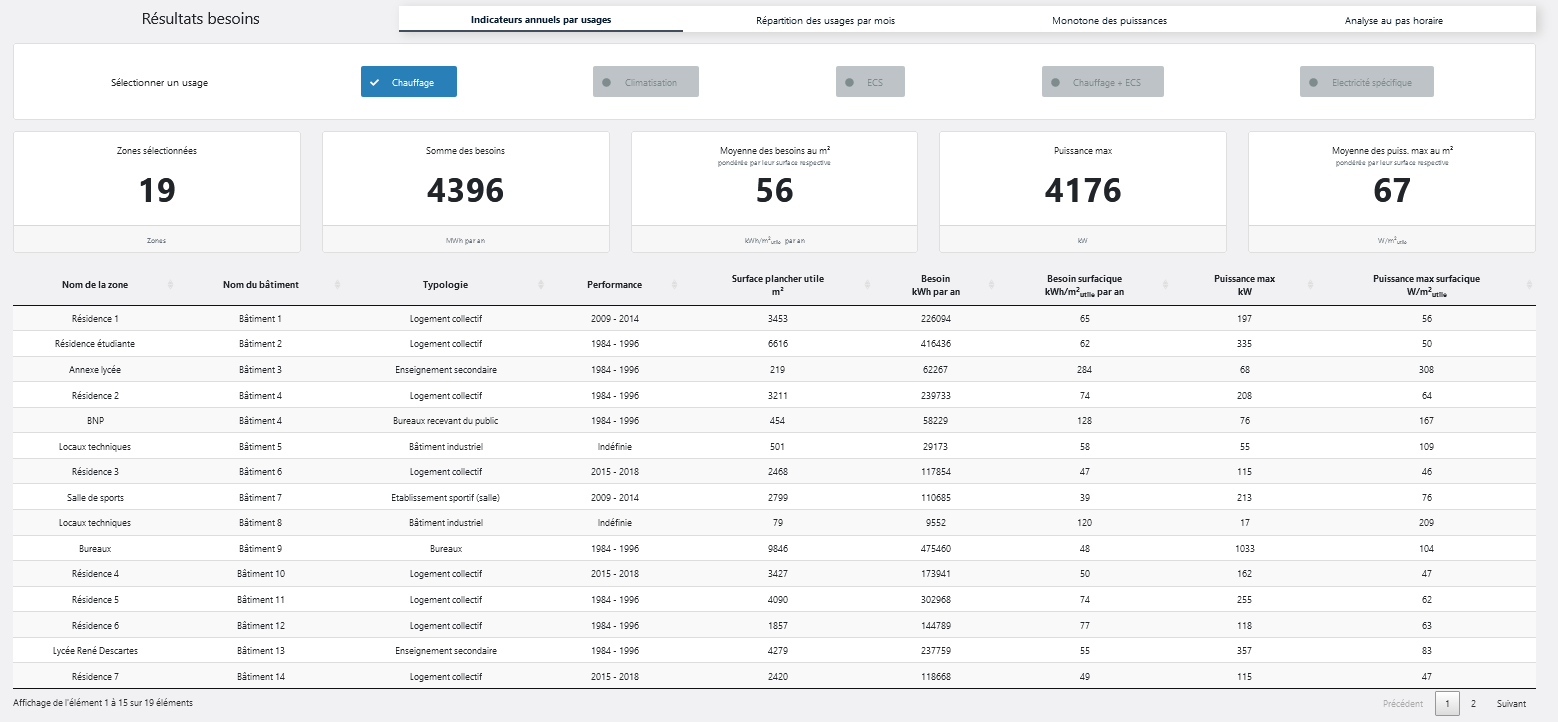
Task: Click the besoin surfacique value 284
Action: [1085, 370]
